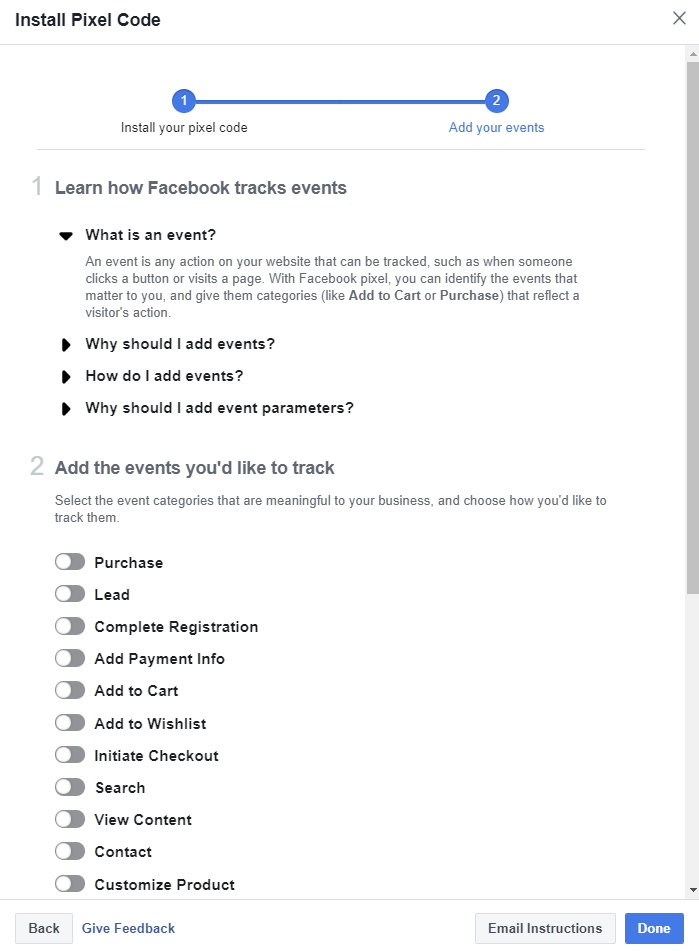Screen dimensions: 699x951
Task: Select the 'Add your events' step
Action: point(496,127)
